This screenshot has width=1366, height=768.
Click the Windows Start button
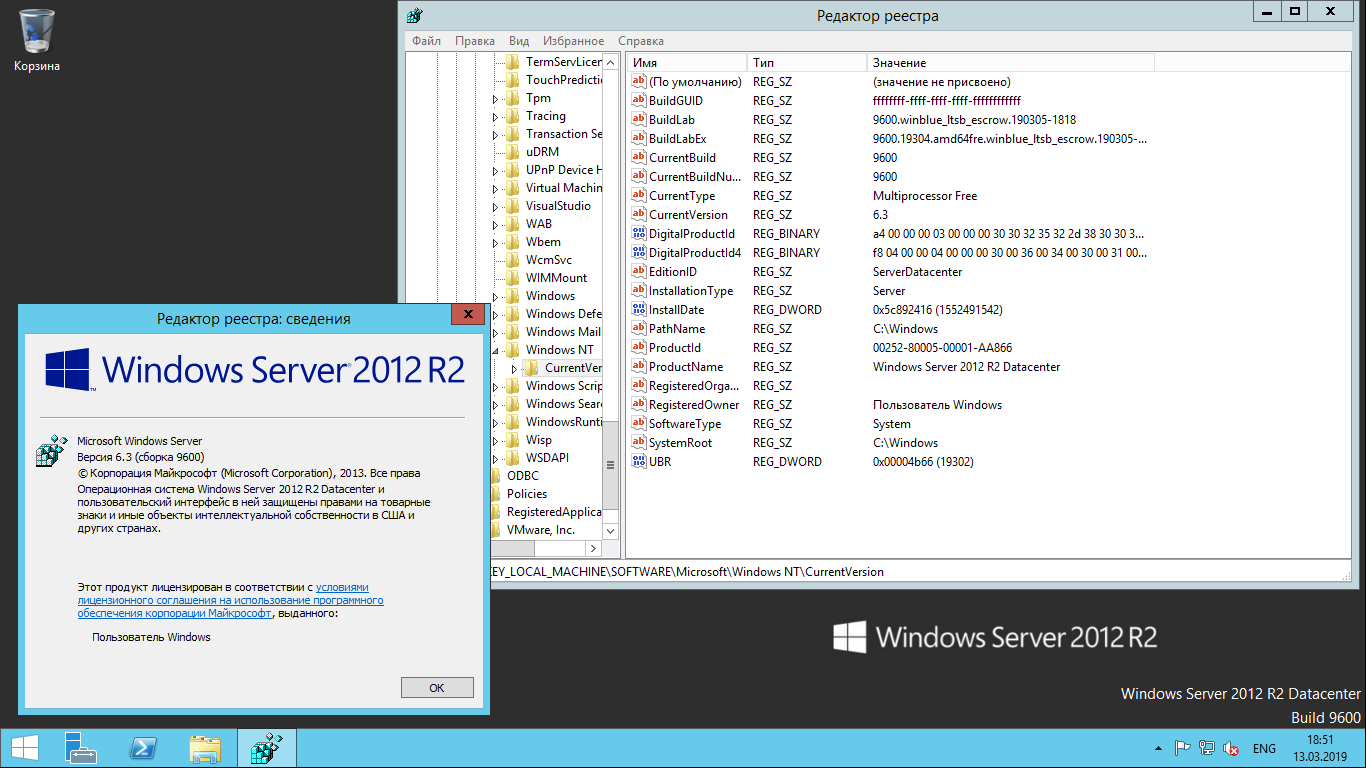[x=25, y=748]
